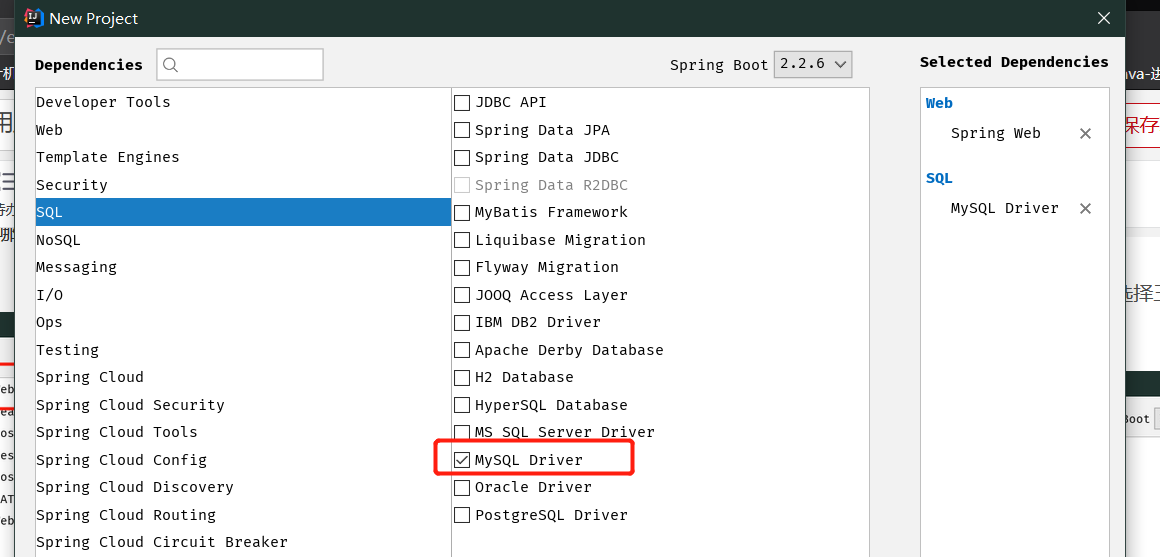Viewport: 1160px width, 557px height.
Task: Choose Spring Cloud Security category
Action: coord(243,405)
